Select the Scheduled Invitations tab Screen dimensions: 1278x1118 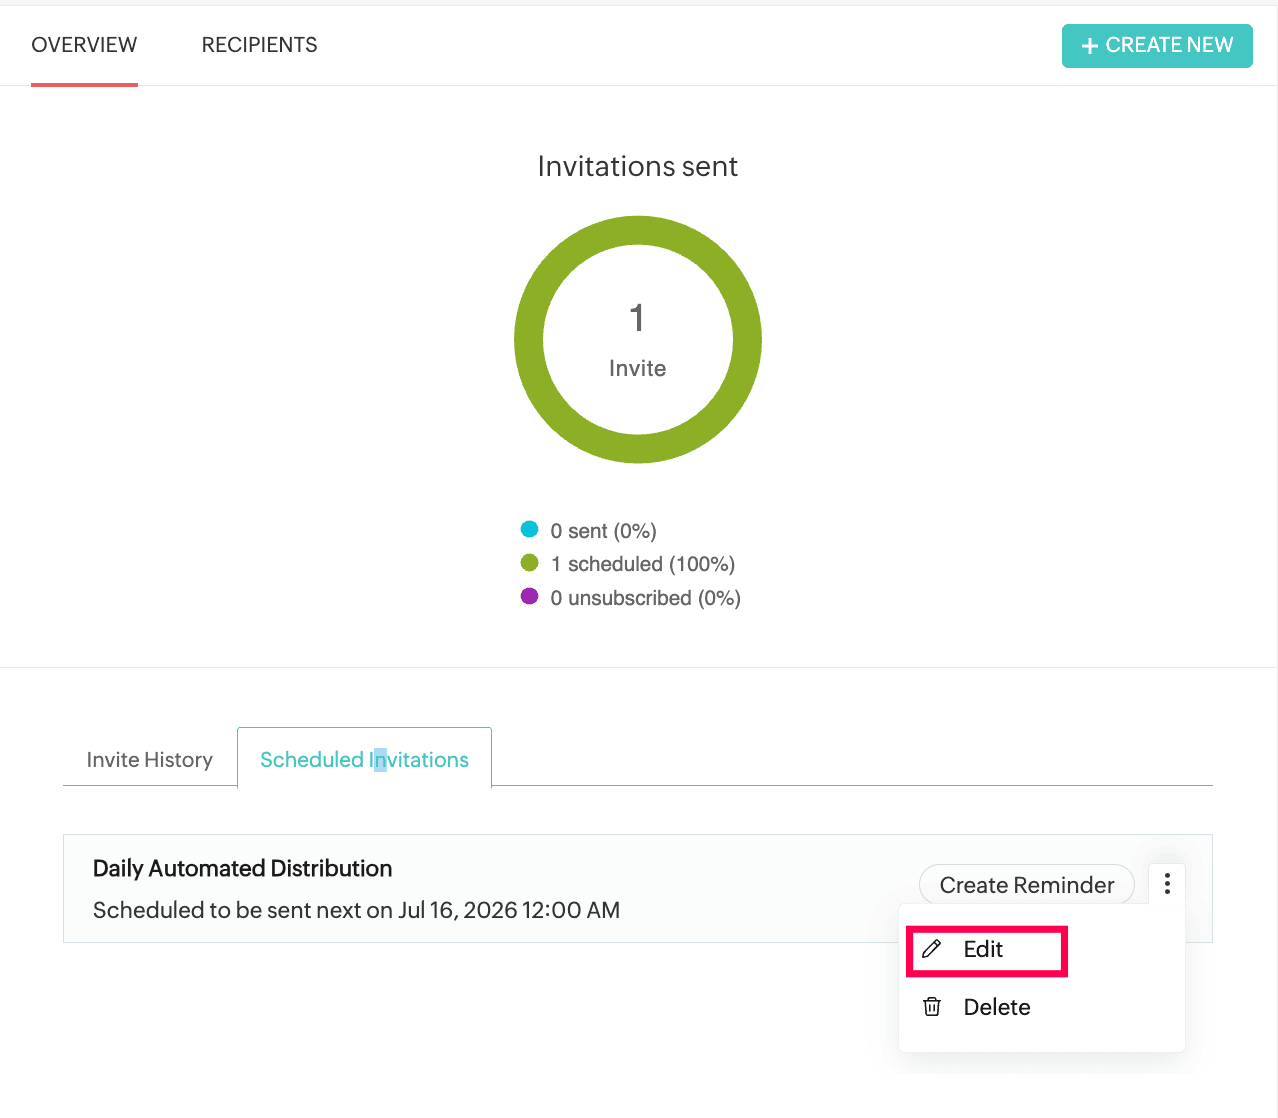click(364, 759)
